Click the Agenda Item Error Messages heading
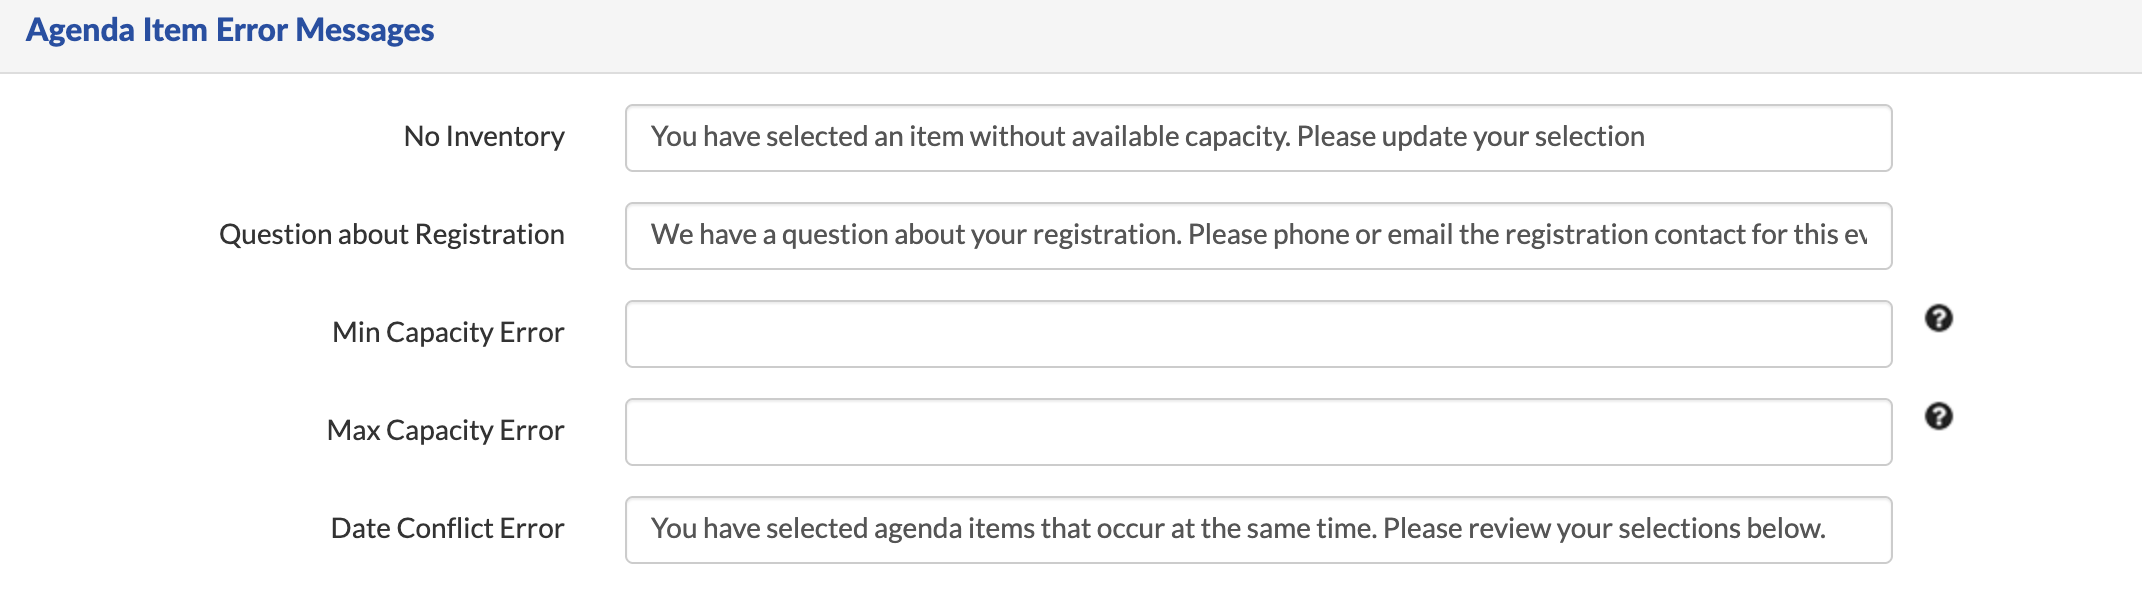This screenshot has height=606, width=2142. click(230, 30)
